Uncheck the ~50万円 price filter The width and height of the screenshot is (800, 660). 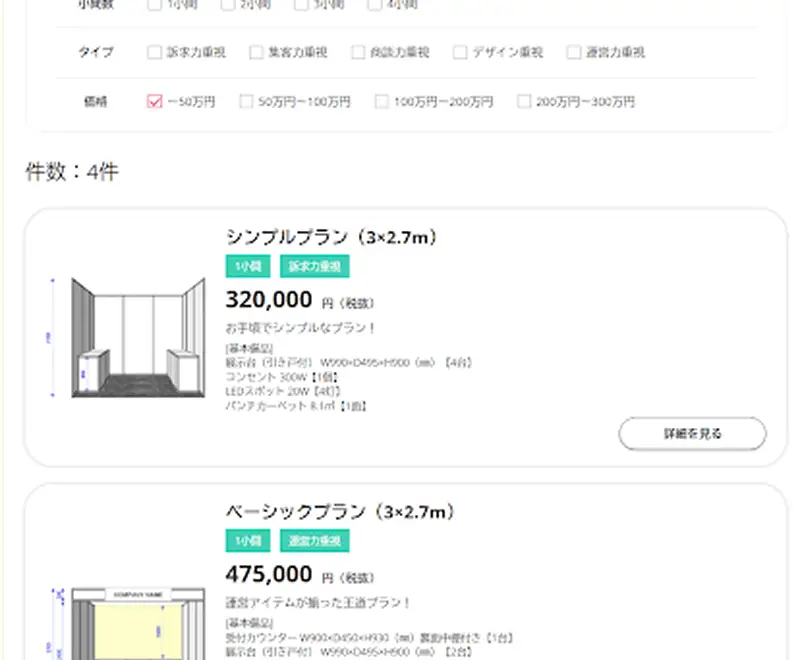click(154, 101)
